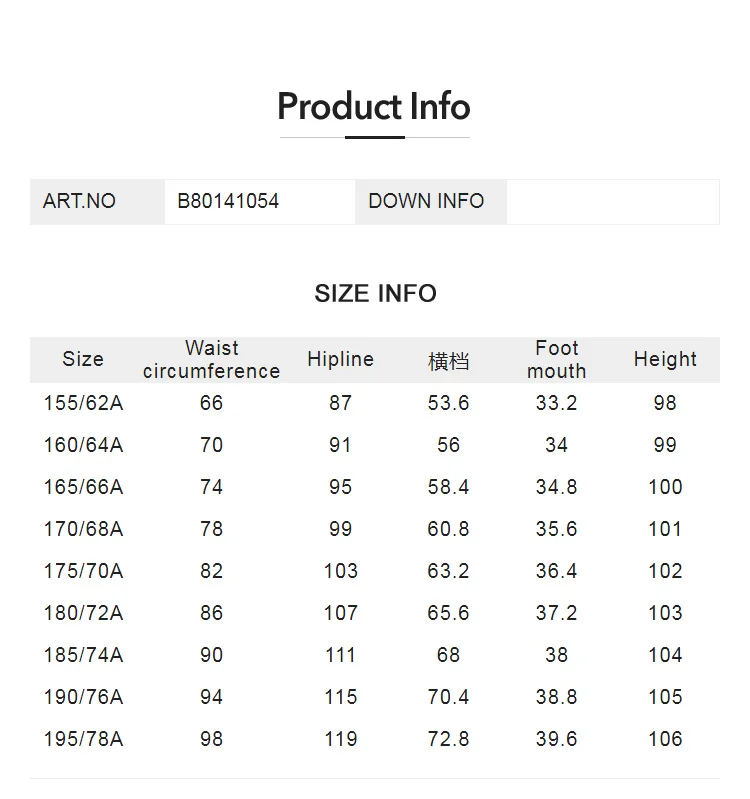Click the Foot mouth column header
Screen dimensions: 750x799
556,360
